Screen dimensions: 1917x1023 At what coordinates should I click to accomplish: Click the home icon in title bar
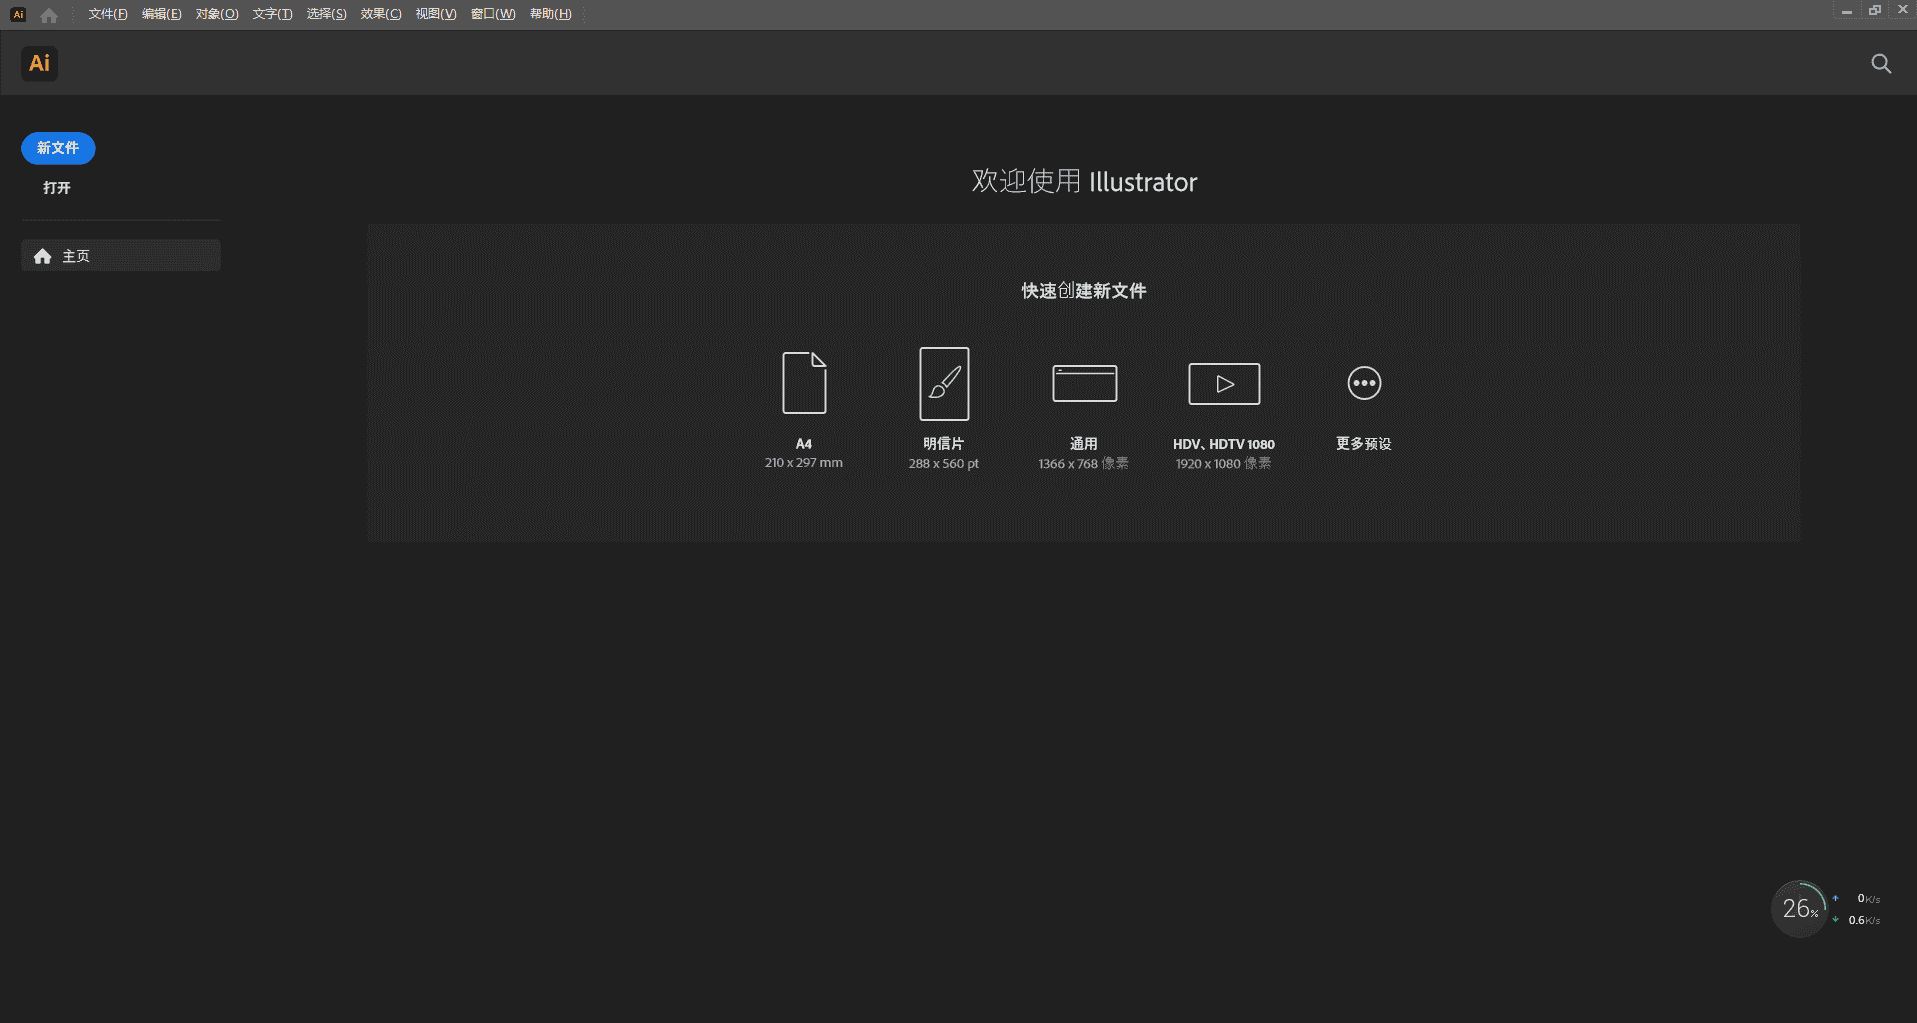click(x=49, y=14)
